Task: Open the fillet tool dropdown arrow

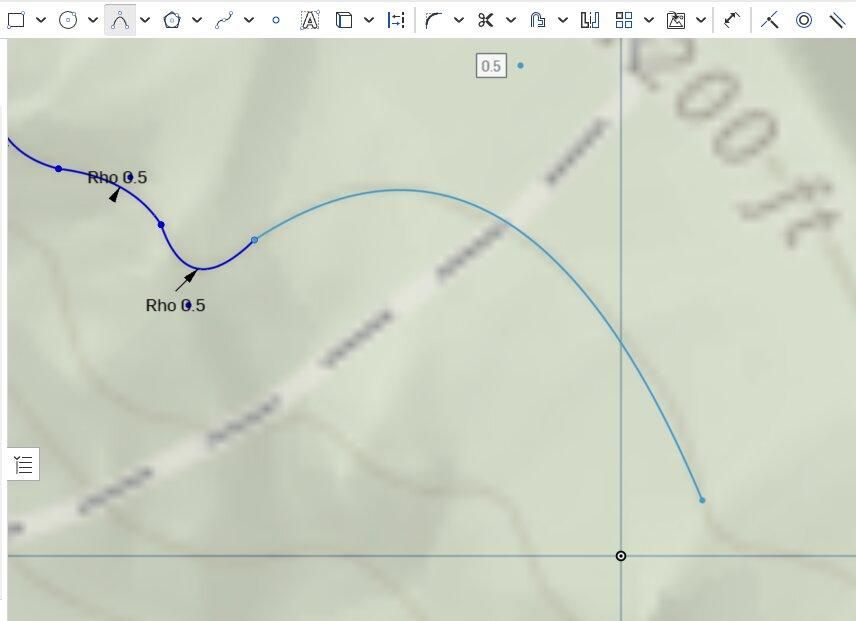Action: click(x=459, y=20)
